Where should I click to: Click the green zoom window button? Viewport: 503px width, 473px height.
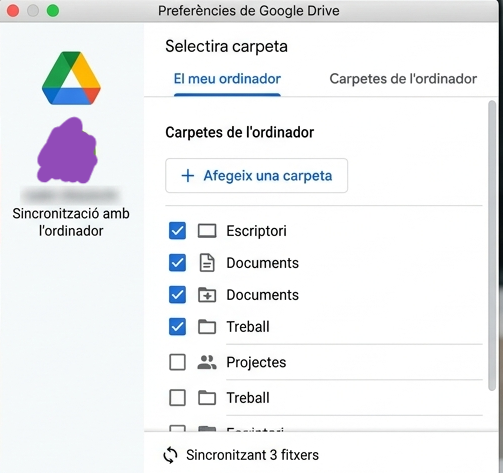[53, 11]
